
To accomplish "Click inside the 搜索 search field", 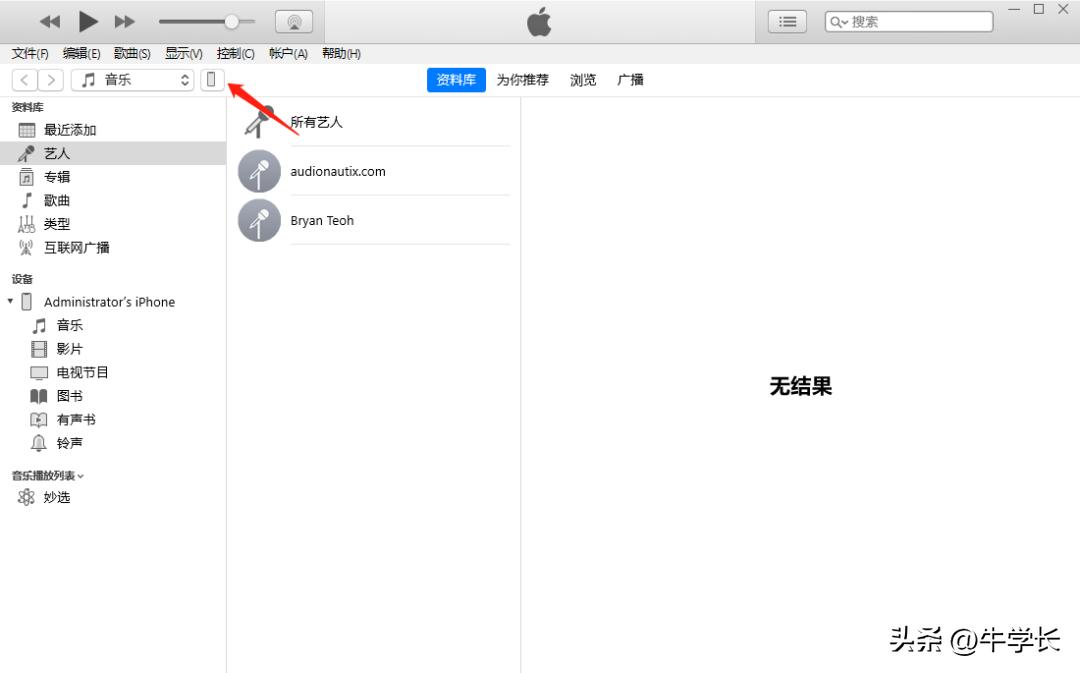I will [908, 20].
